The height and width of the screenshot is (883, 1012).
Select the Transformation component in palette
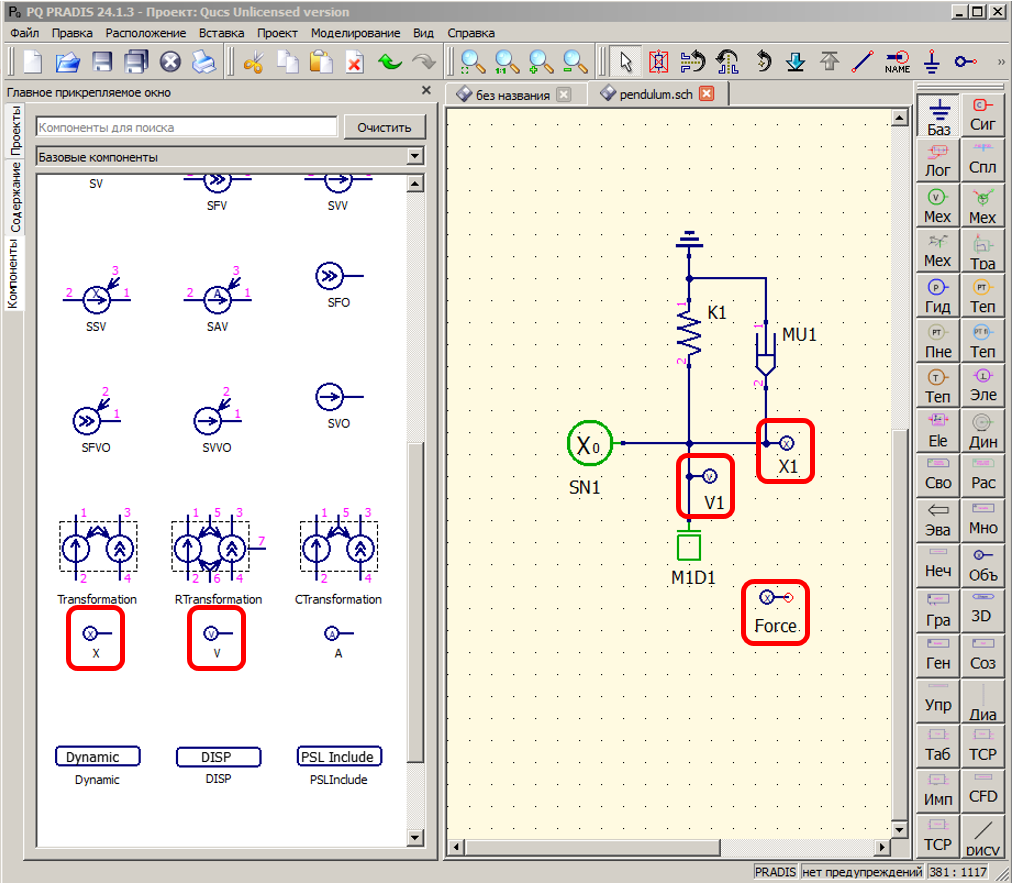pyautogui.click(x=97, y=550)
